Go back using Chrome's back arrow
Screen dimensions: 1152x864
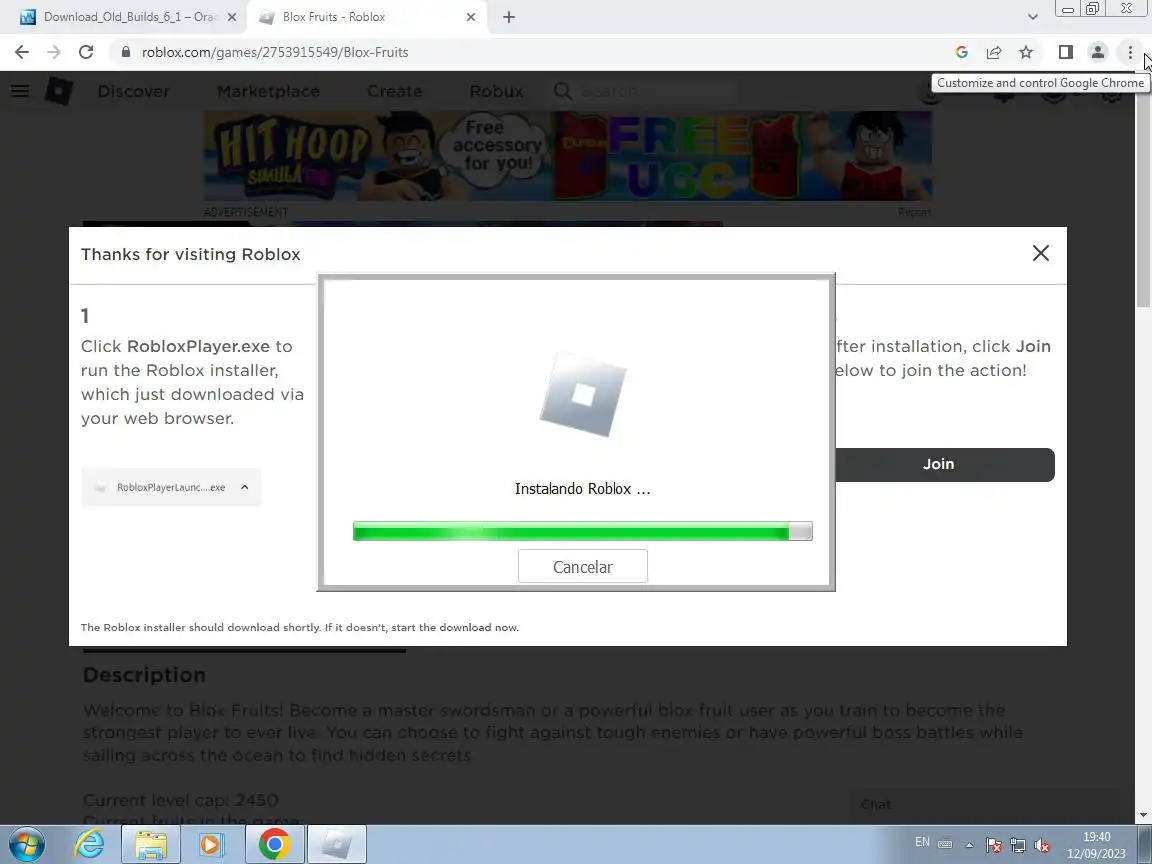pyautogui.click(x=21, y=52)
